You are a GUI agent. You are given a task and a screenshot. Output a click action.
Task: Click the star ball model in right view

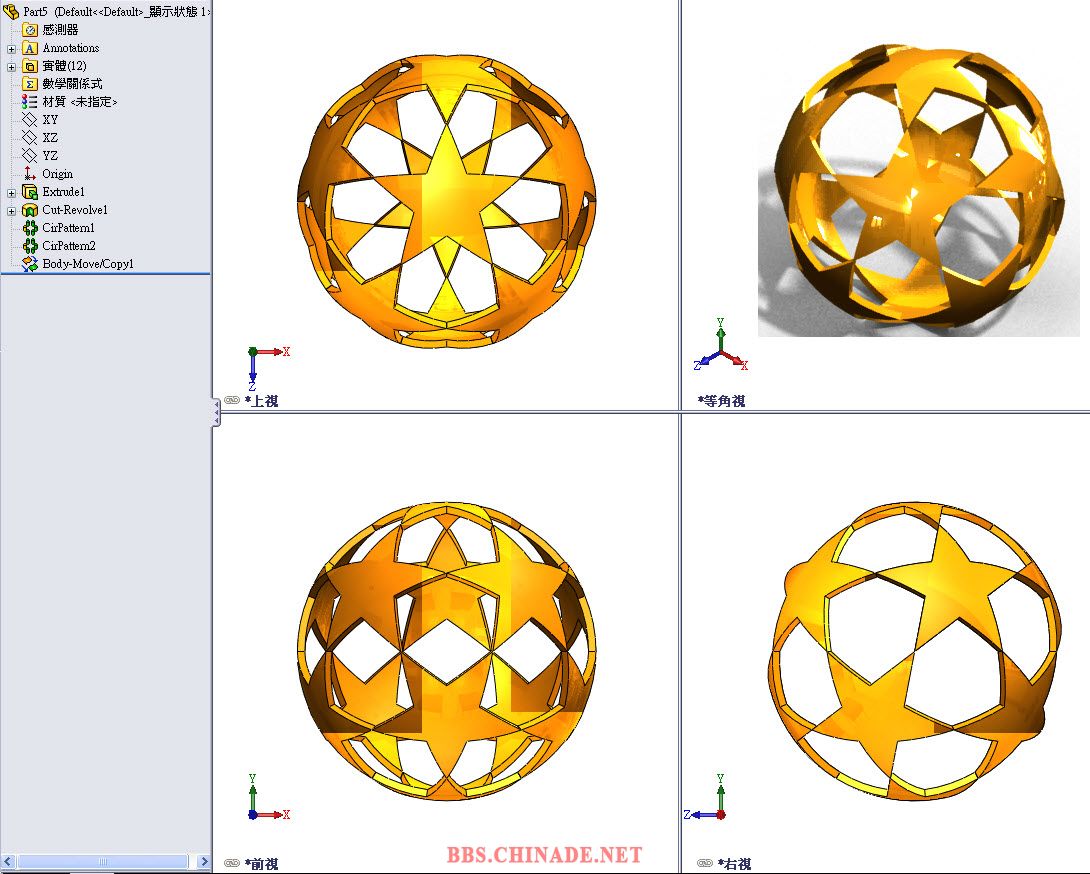[x=916, y=652]
